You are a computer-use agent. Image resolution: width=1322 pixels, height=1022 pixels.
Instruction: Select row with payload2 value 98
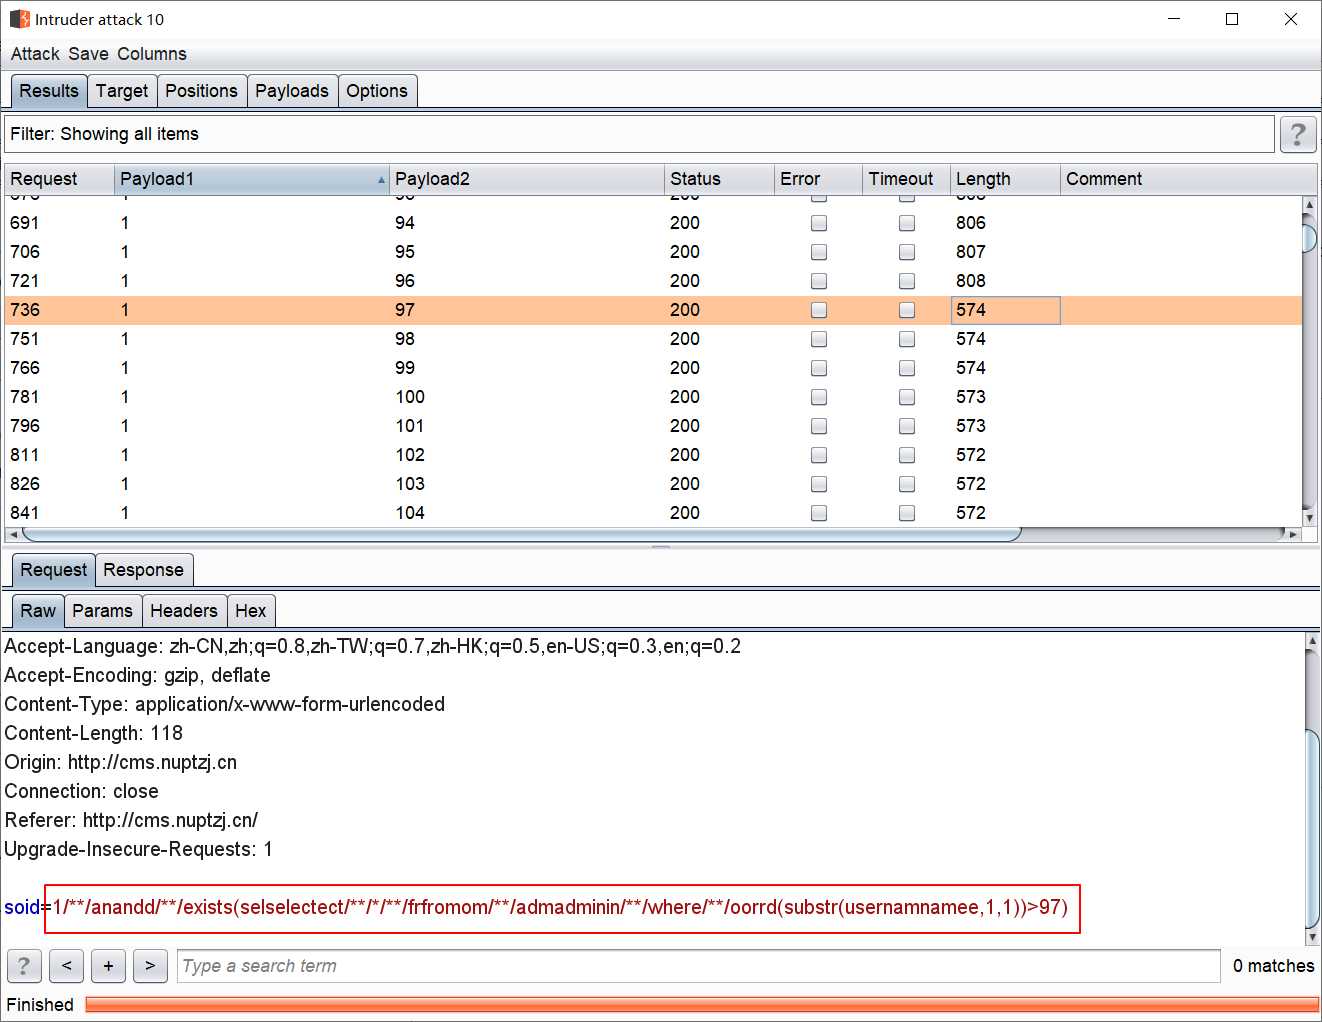point(653,339)
